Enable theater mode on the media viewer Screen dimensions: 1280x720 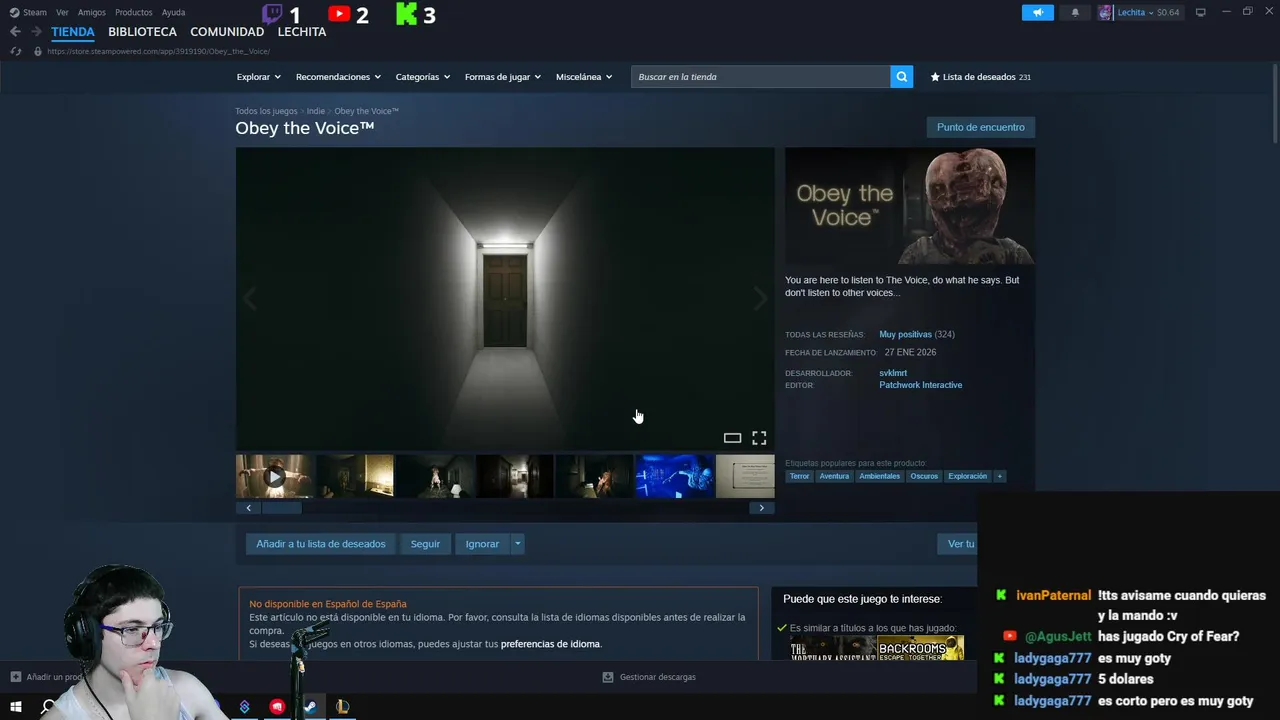[732, 438]
